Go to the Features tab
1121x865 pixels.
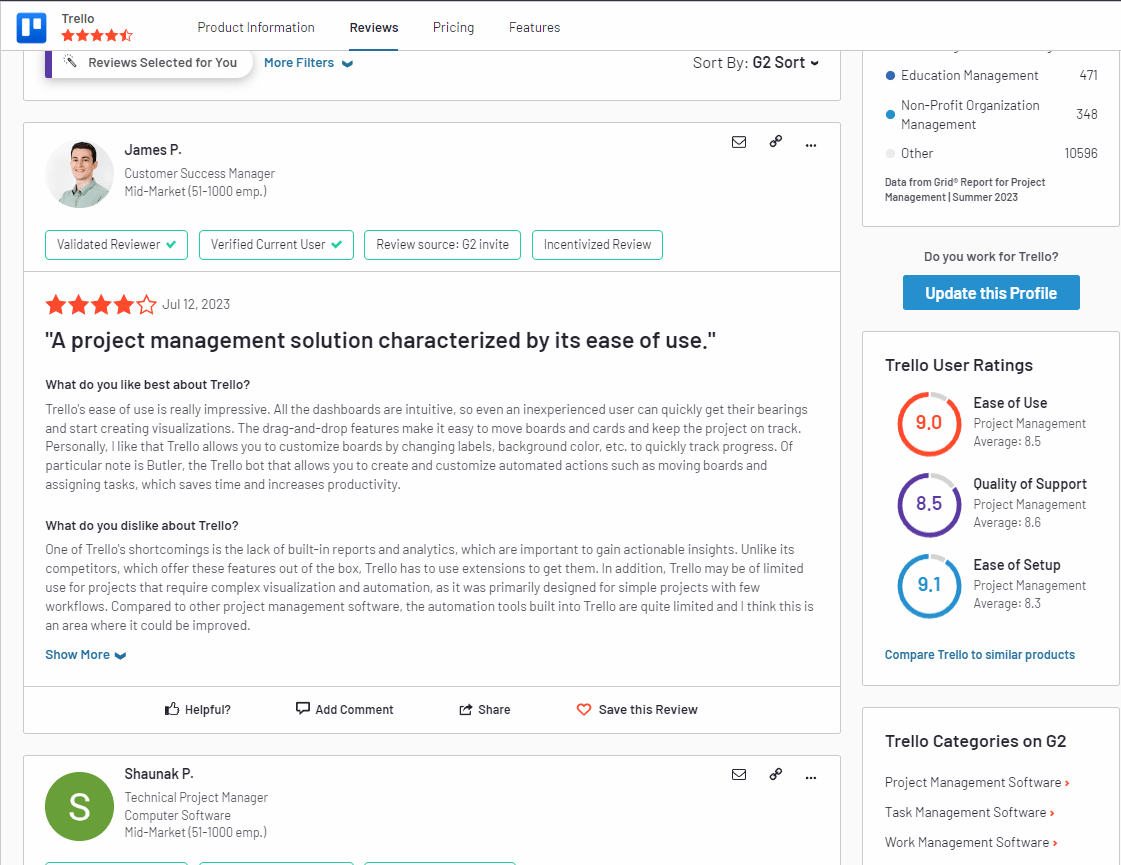click(534, 27)
